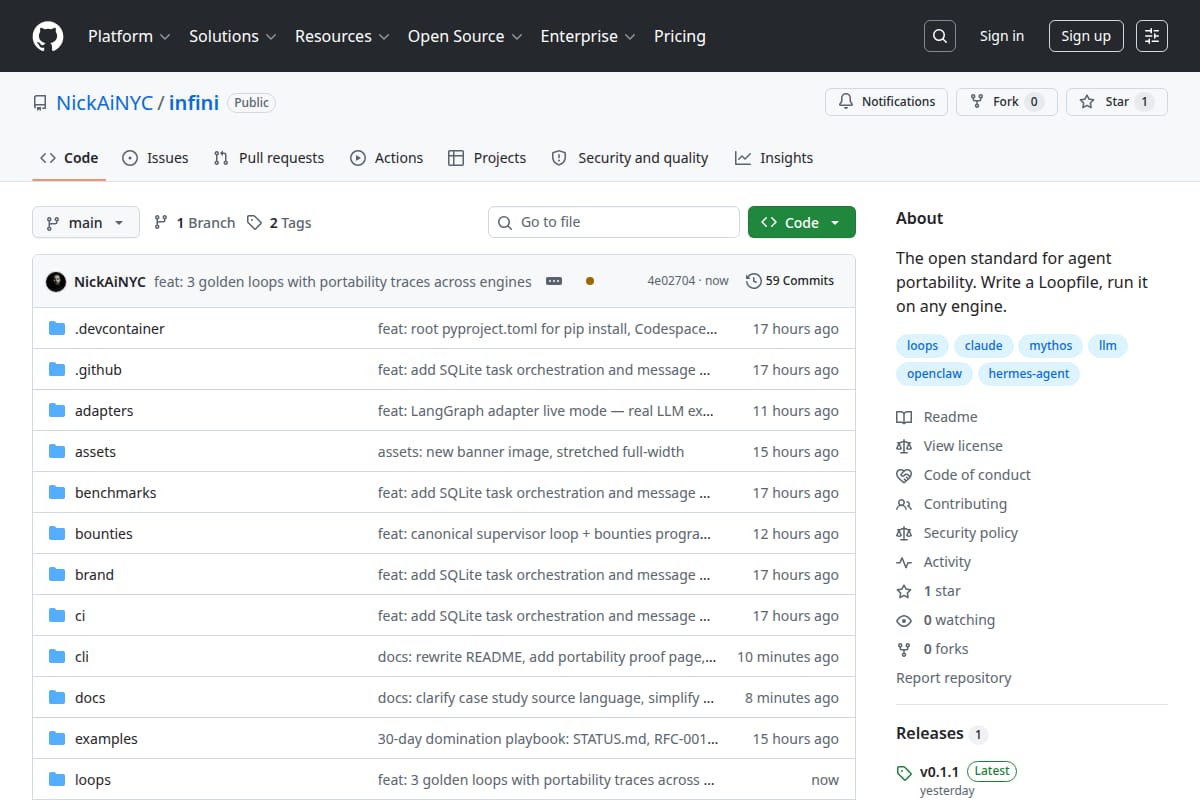
Task: Click the loops folder icon
Action: tap(57, 780)
